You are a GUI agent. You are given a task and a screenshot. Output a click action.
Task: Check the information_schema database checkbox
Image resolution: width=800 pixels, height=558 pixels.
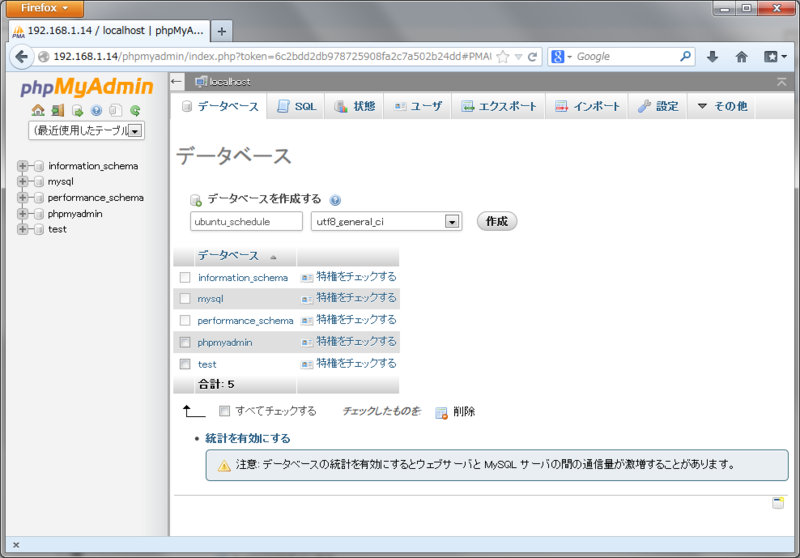click(x=185, y=277)
